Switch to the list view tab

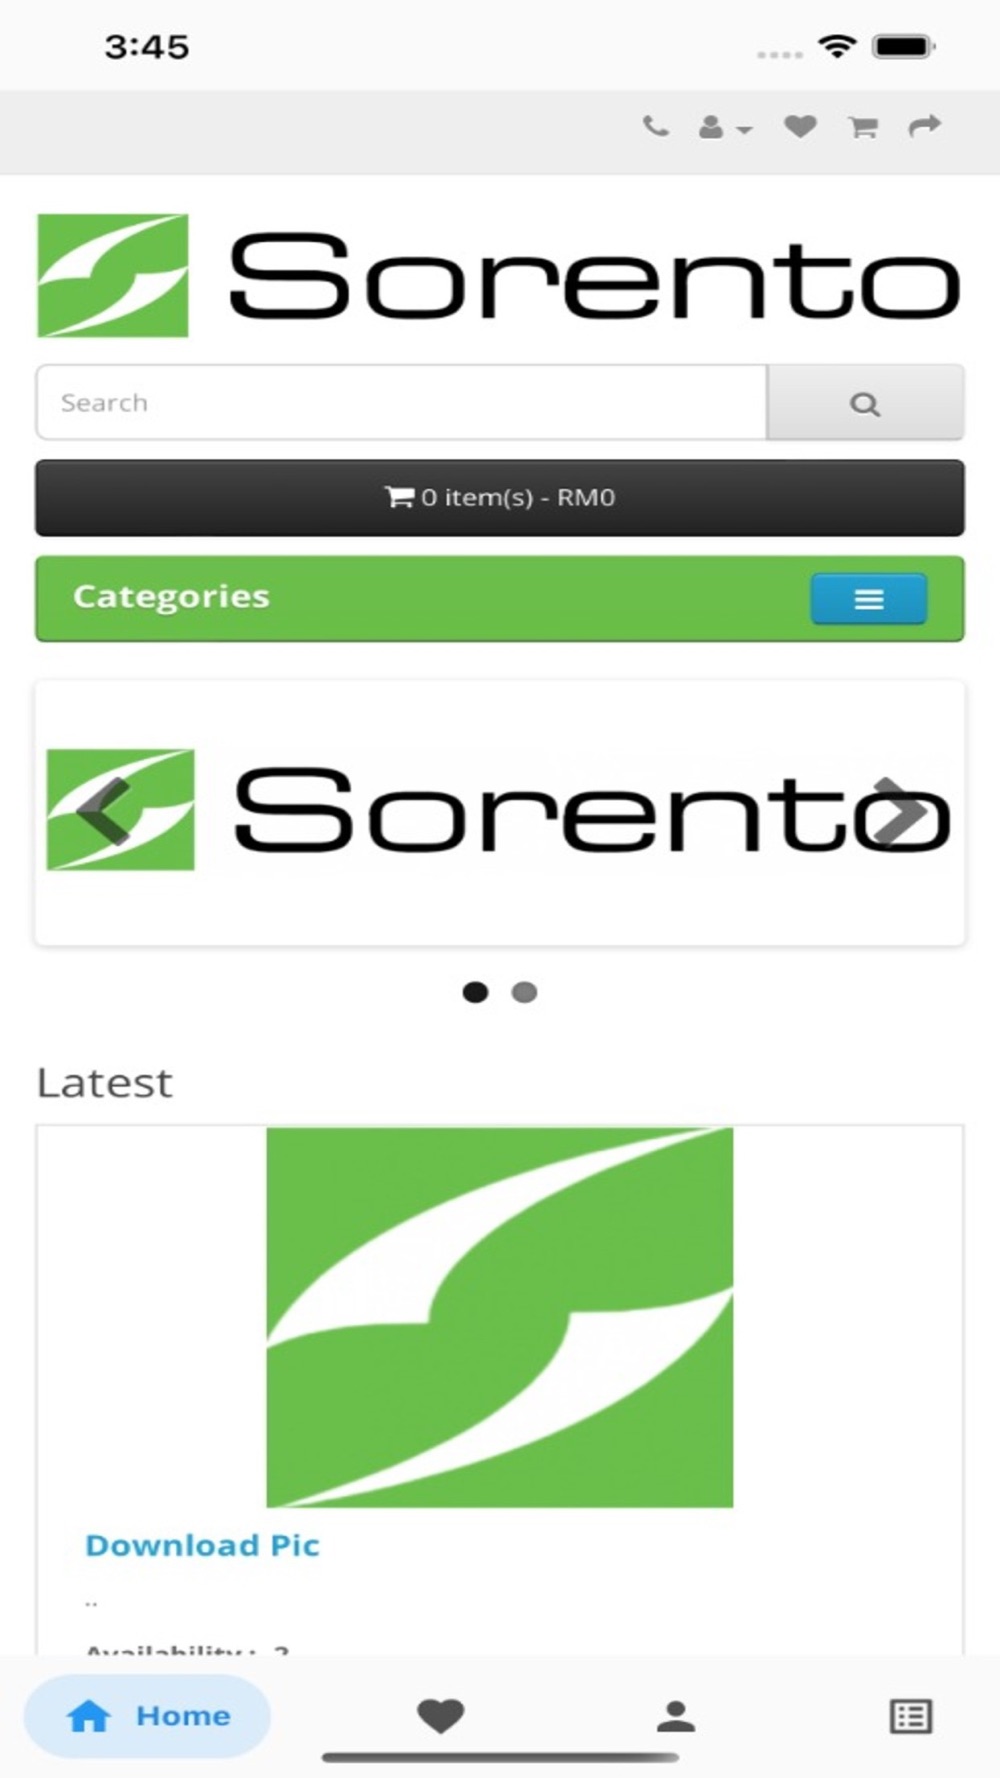(911, 1716)
